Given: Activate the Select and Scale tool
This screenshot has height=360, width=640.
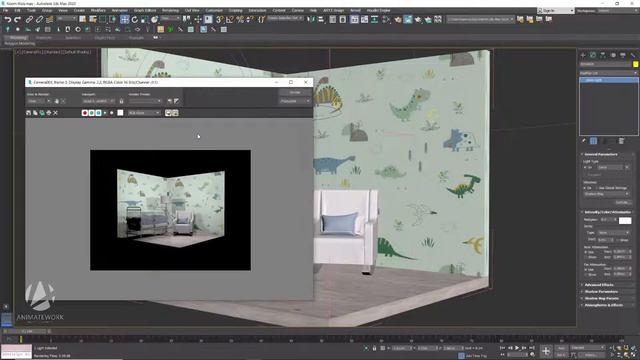Looking at the screenshot, I should [x=144, y=19].
